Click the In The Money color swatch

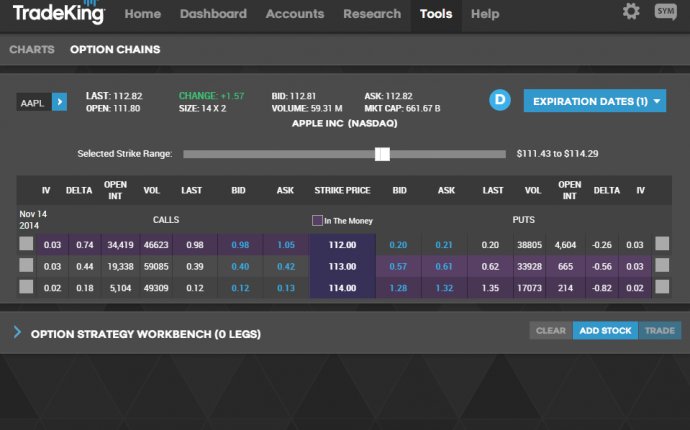click(x=317, y=221)
